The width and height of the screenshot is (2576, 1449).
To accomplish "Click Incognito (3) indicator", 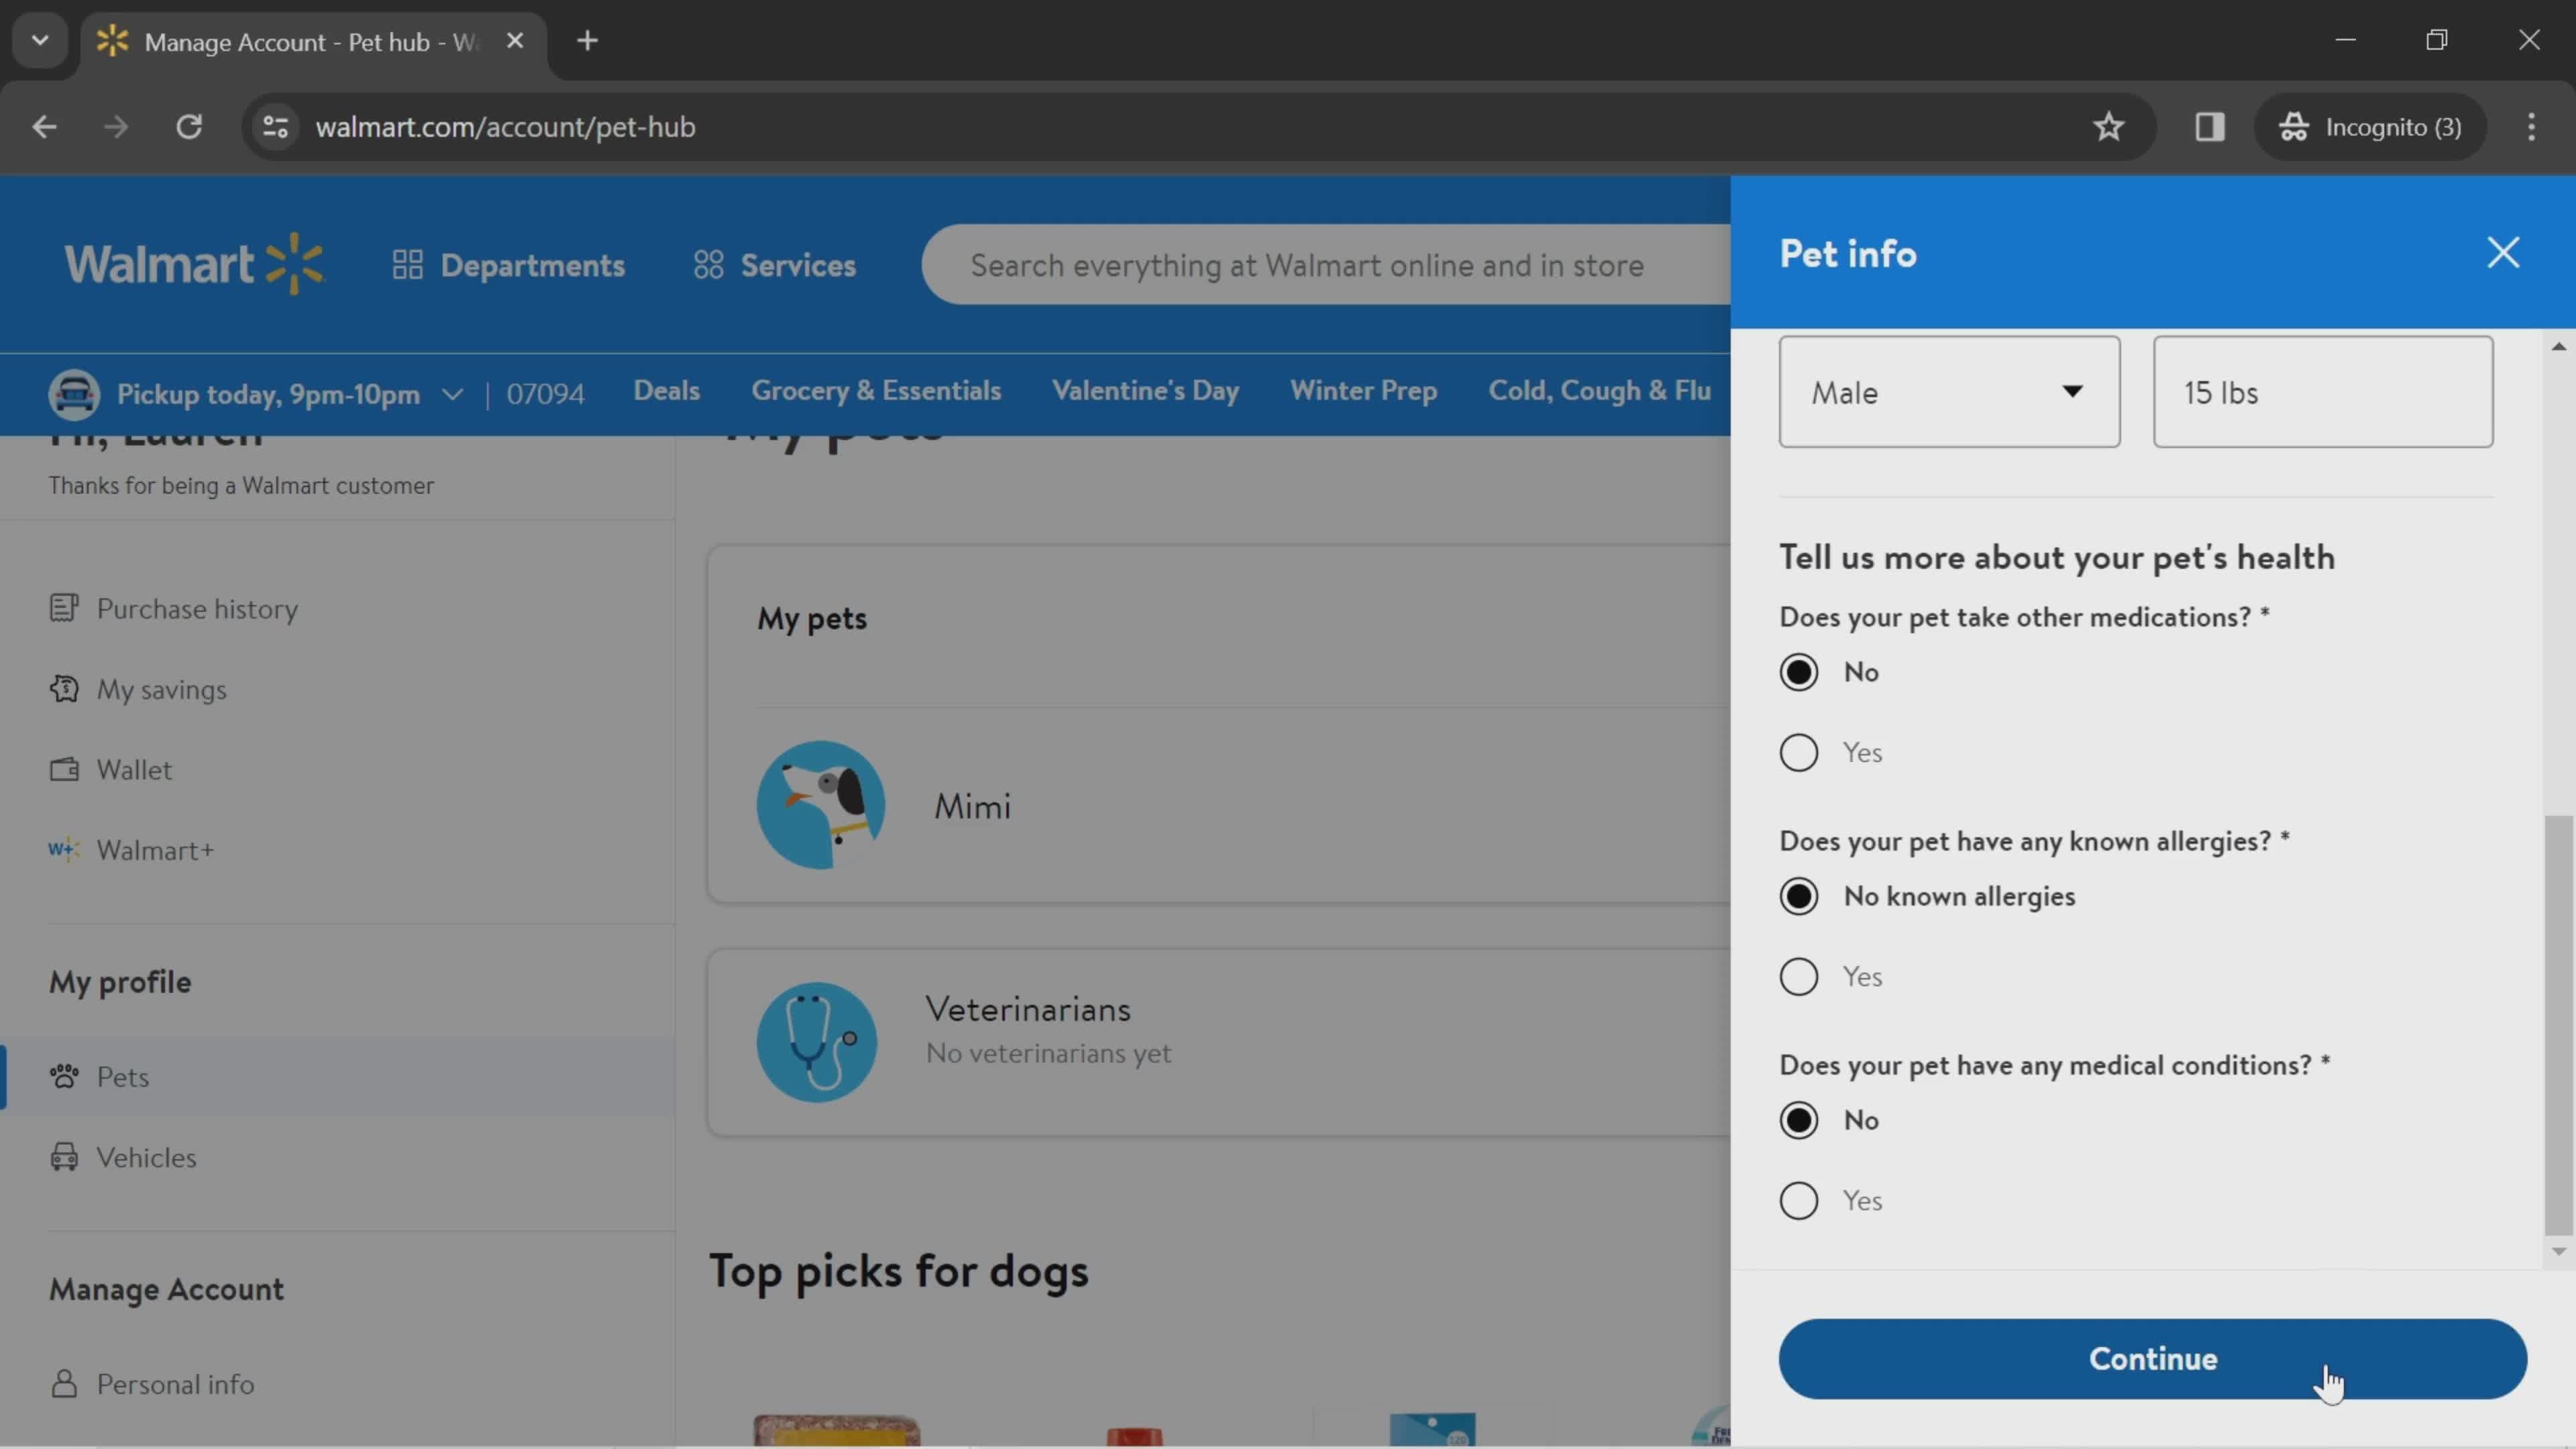I will pos(2369,127).
